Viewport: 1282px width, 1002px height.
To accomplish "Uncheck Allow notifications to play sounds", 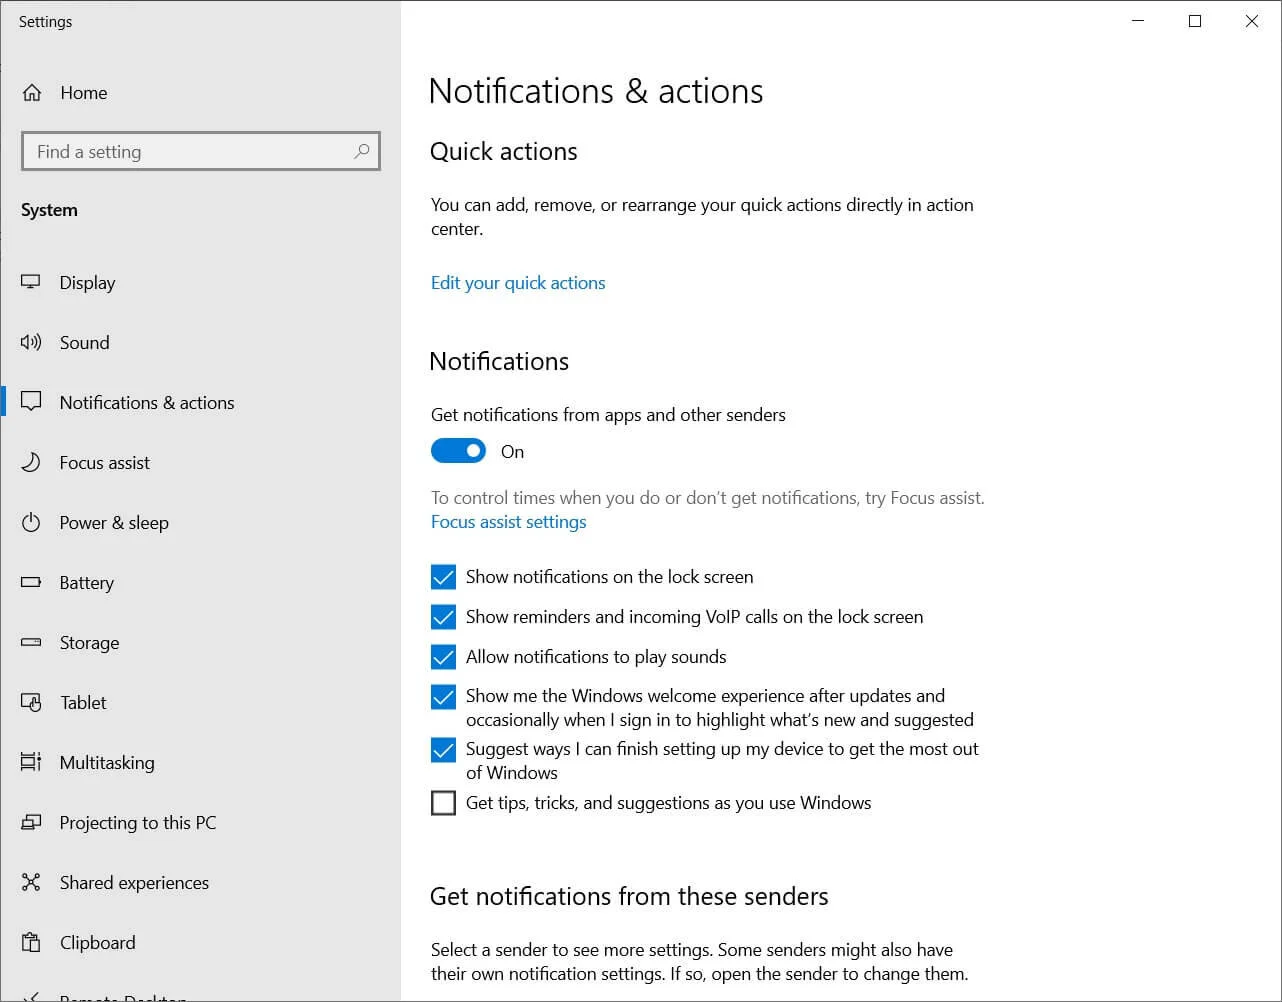I will (443, 657).
